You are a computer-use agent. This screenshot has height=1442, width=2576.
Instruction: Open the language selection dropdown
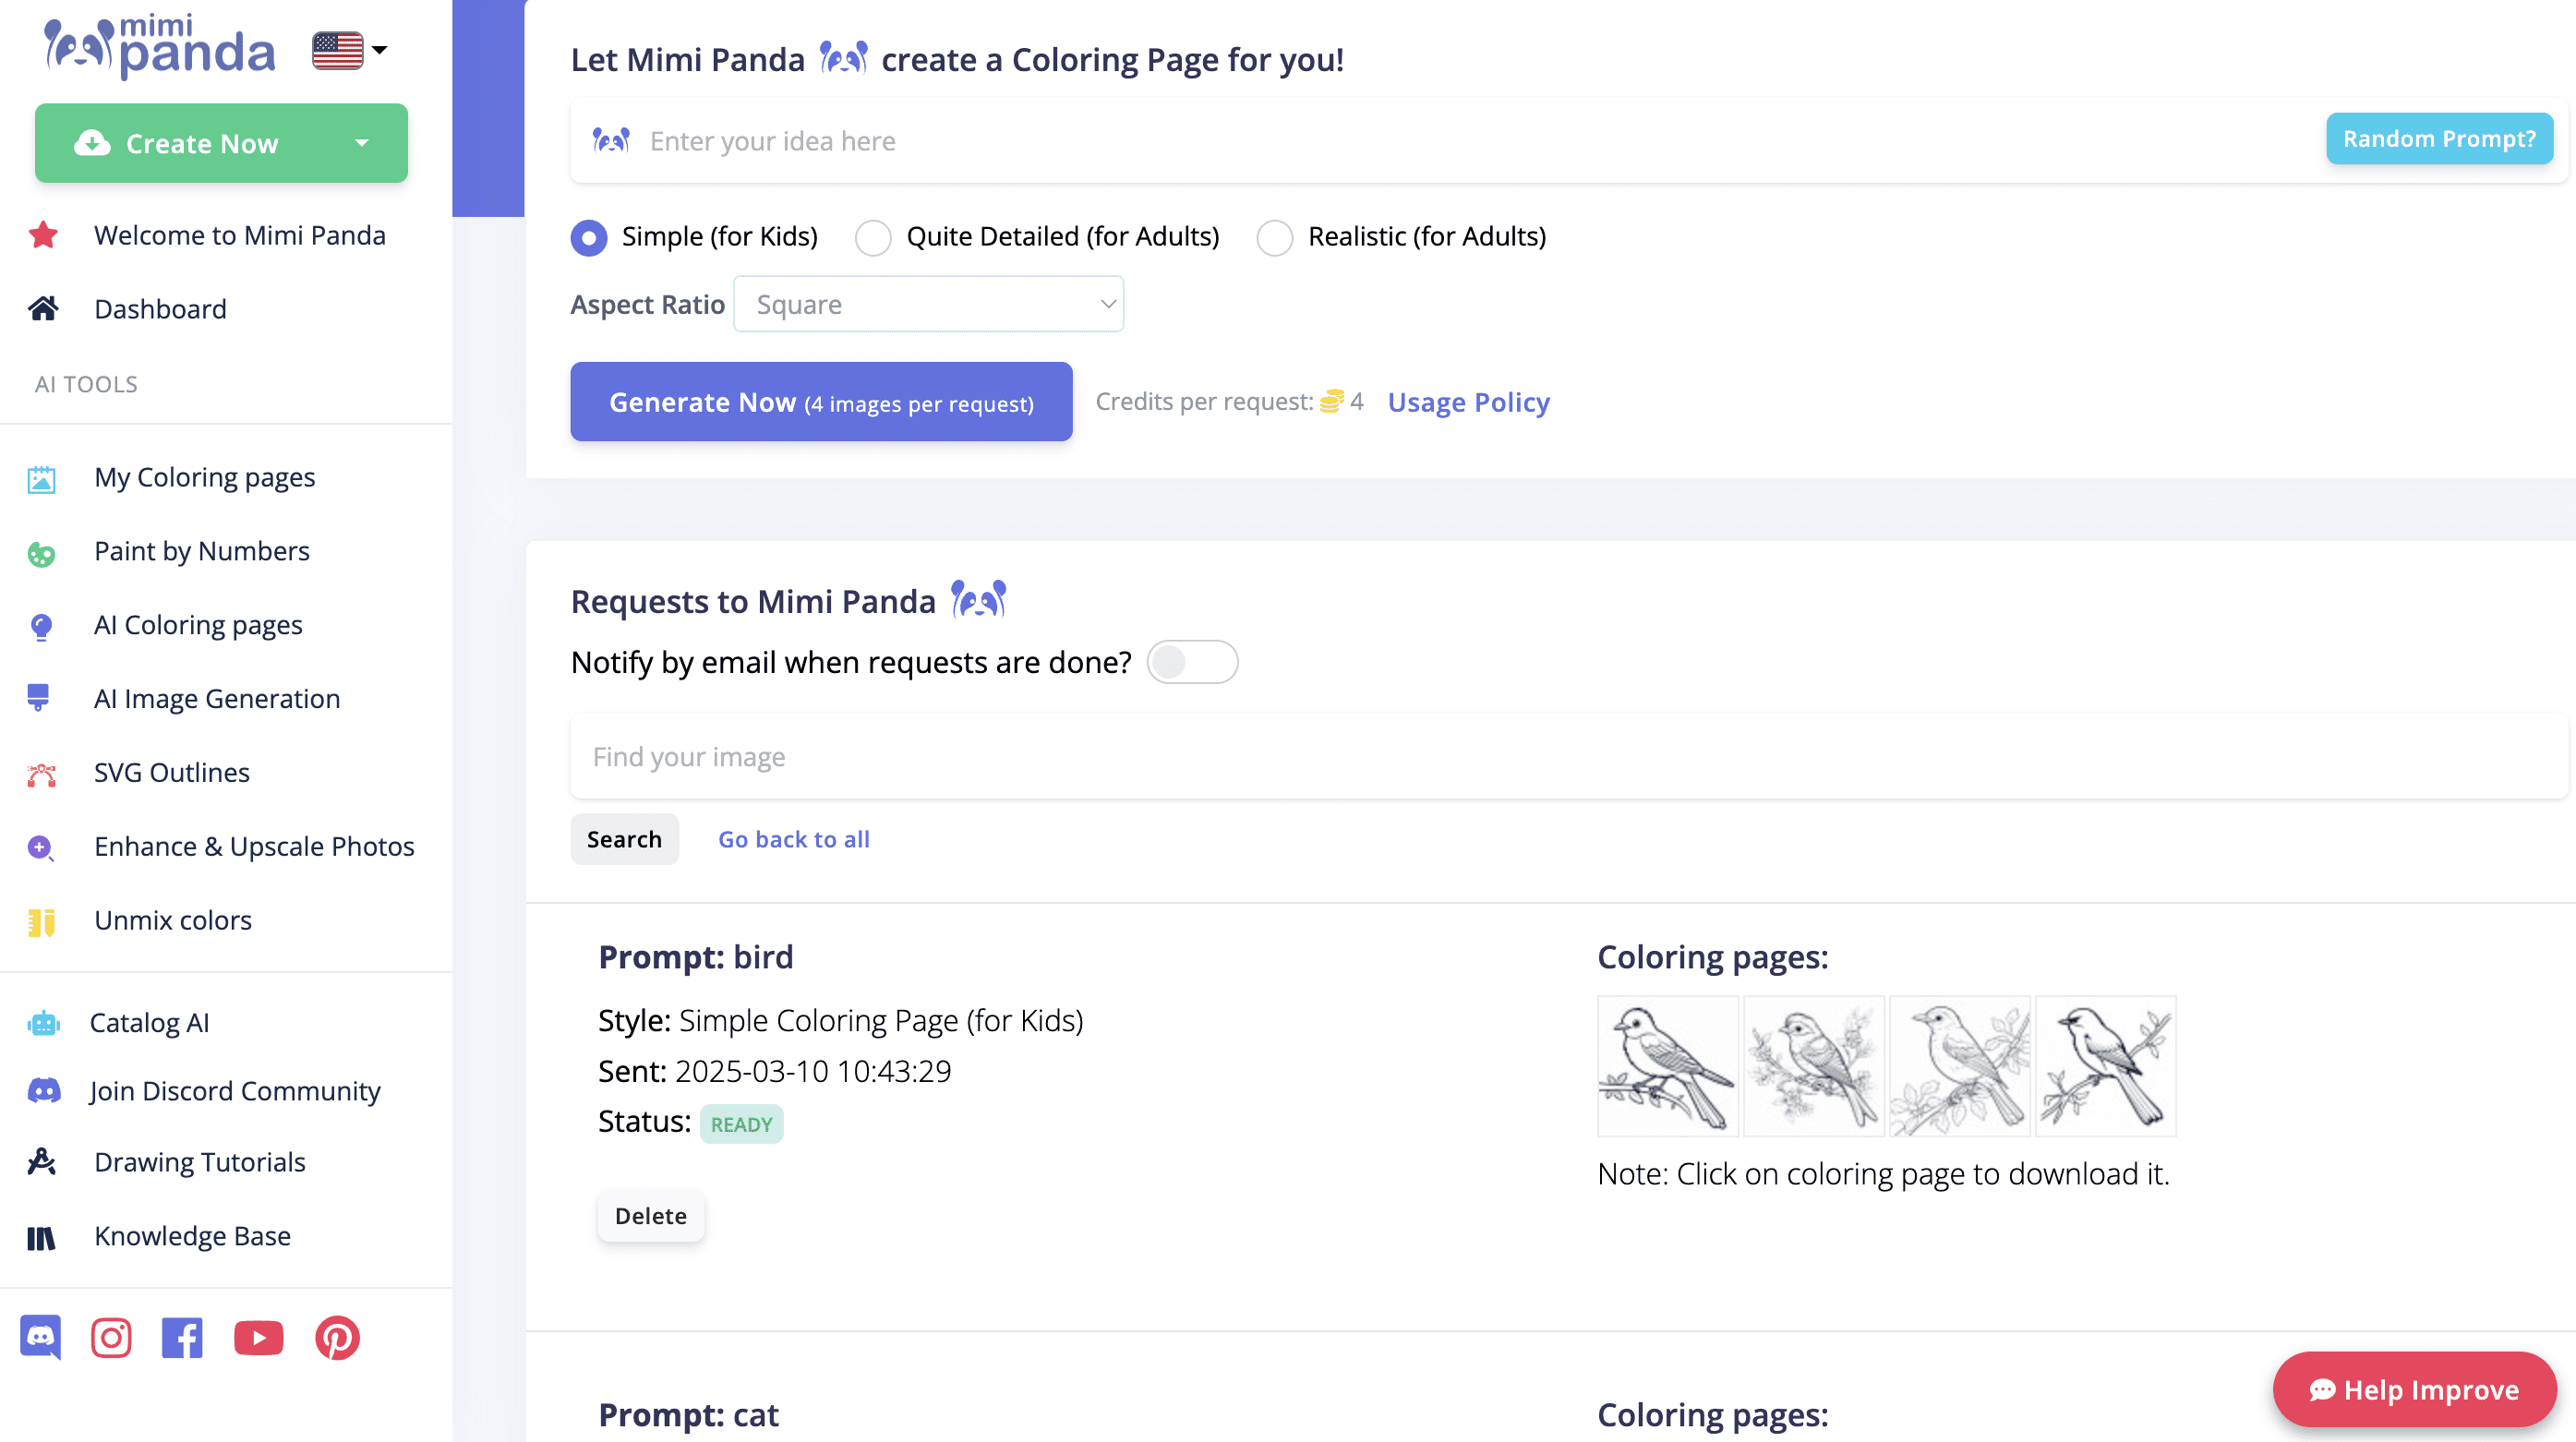[x=347, y=49]
